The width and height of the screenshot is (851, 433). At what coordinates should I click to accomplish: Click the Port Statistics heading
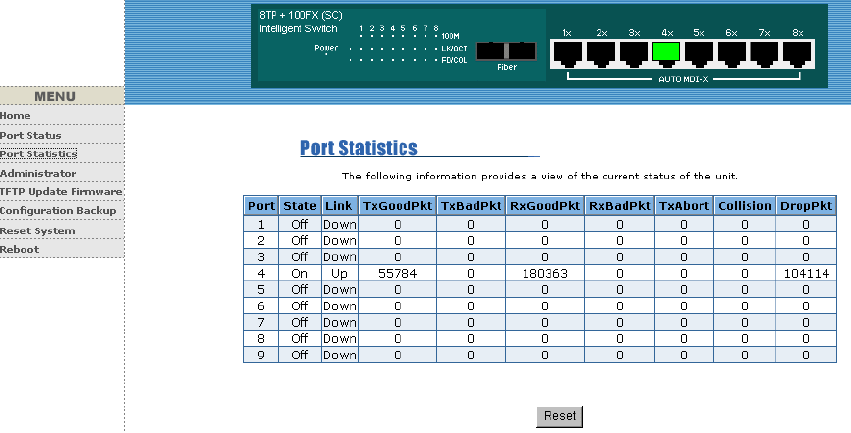(x=359, y=148)
